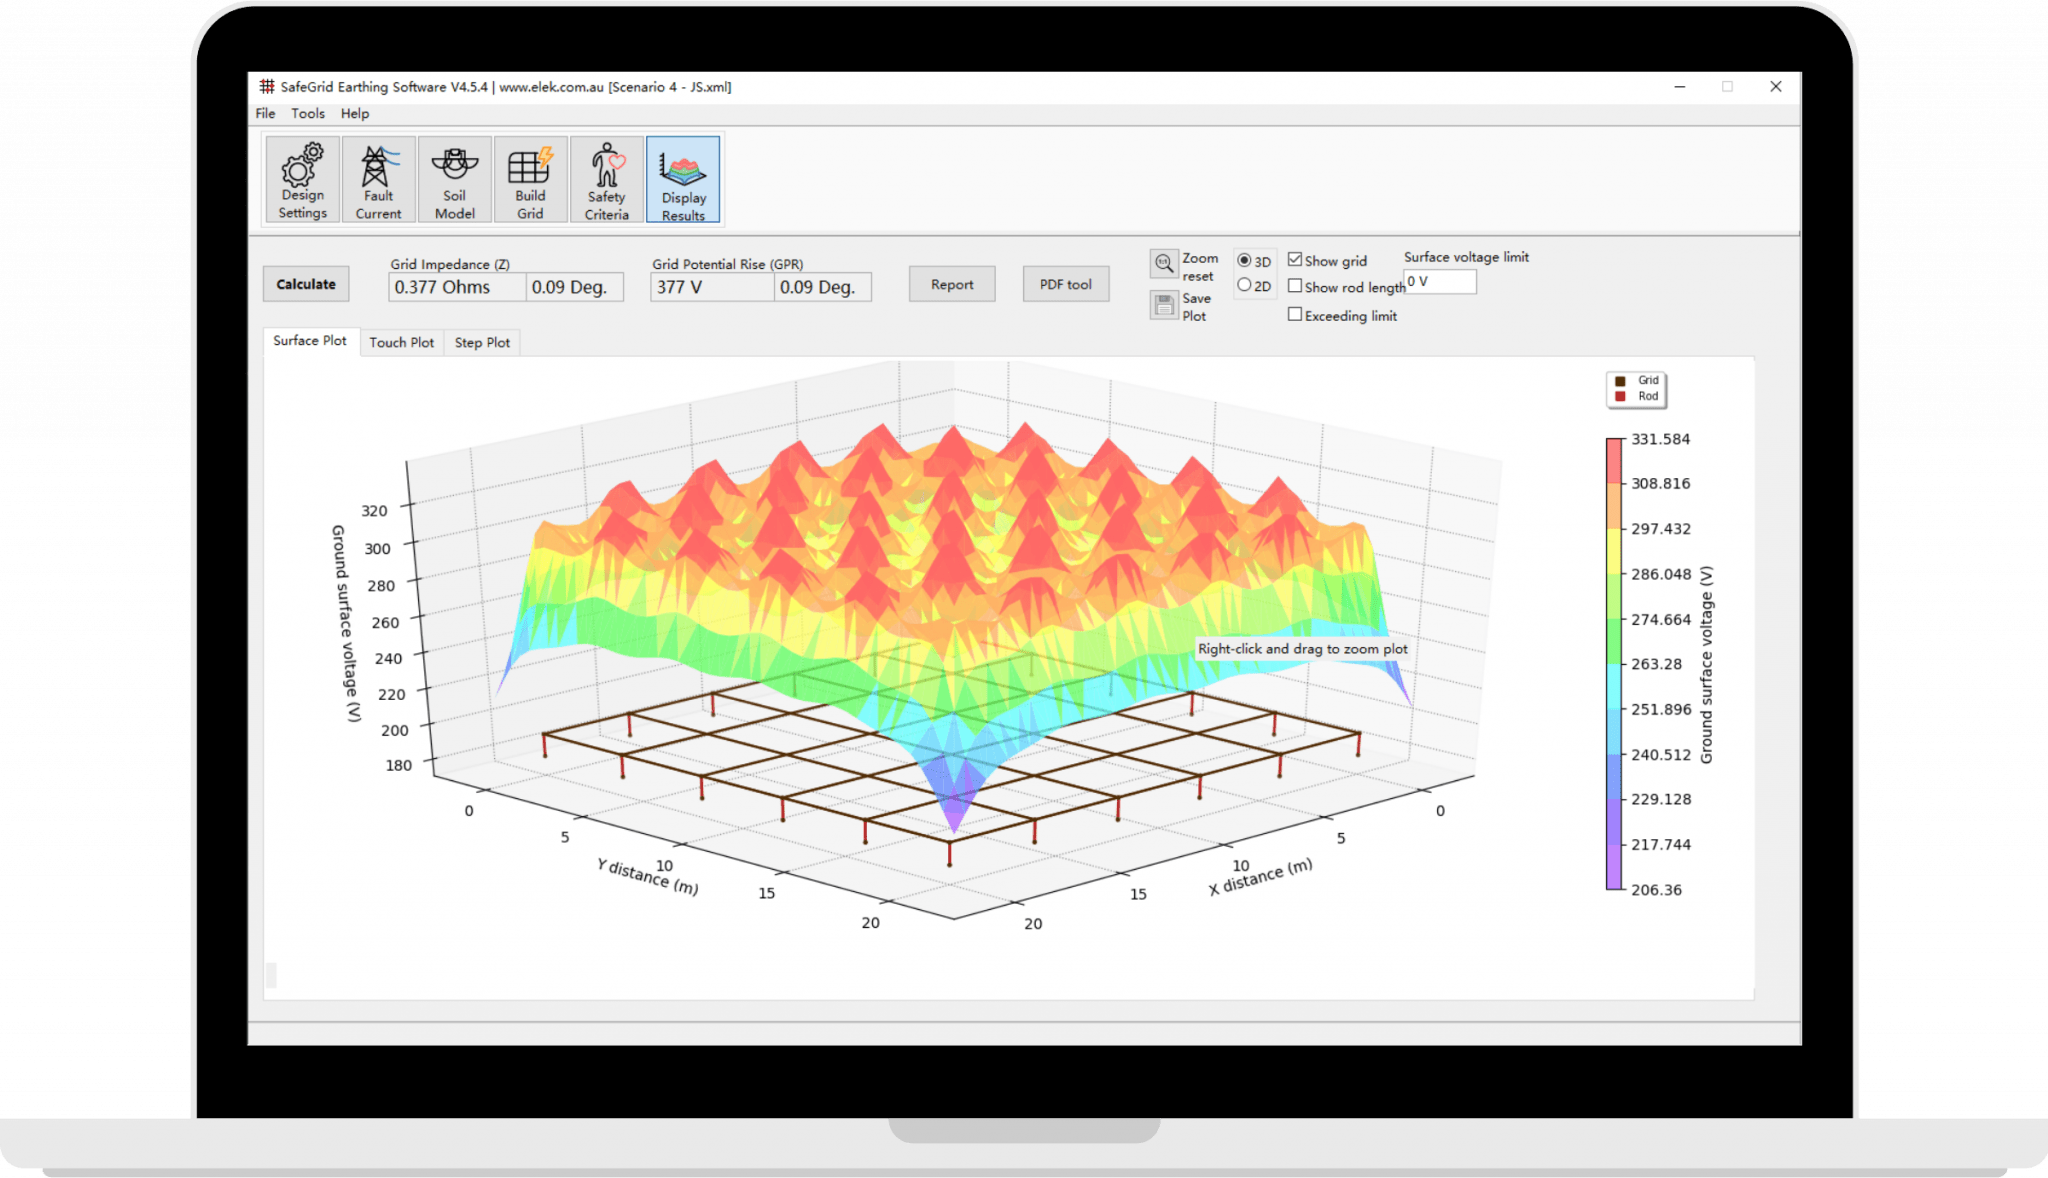Screen dimensions: 2048x1178
Task: Edit the Surface voltage limit field
Action: [x=1440, y=282]
